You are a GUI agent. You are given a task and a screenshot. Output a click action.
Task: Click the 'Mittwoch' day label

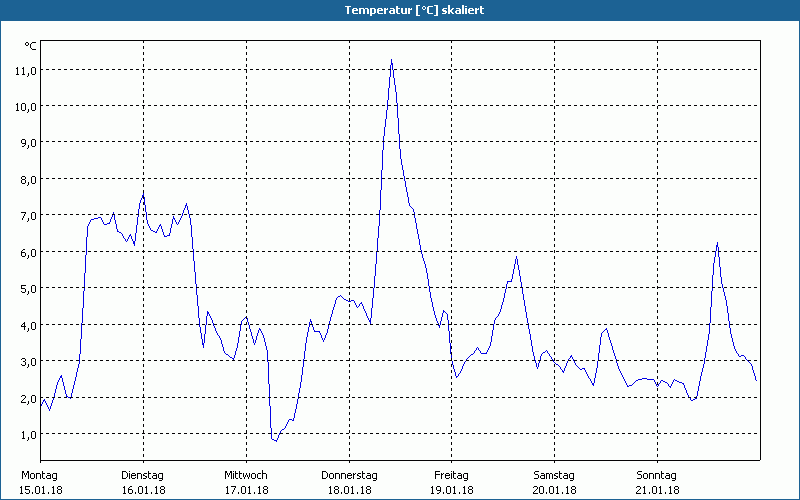(245, 475)
